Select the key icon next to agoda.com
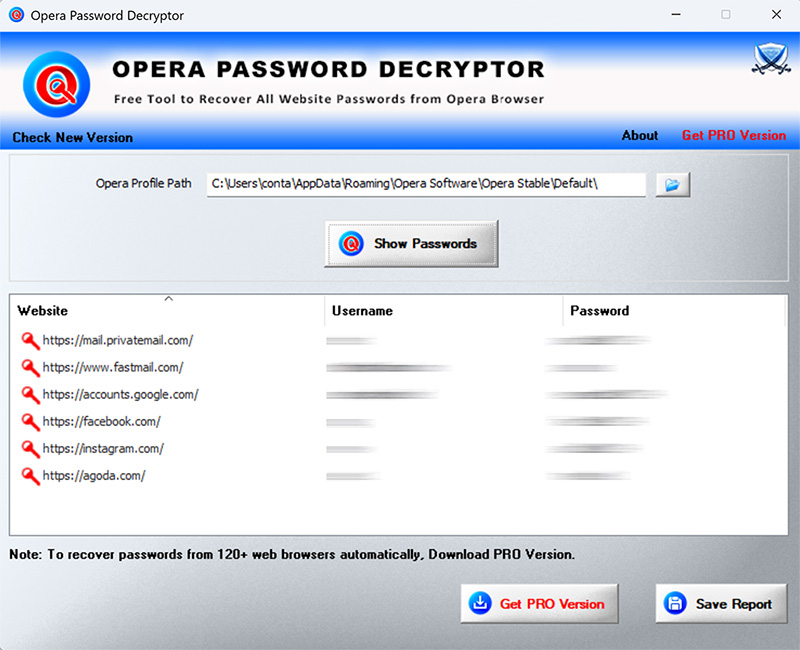800x650 pixels. pos(30,475)
